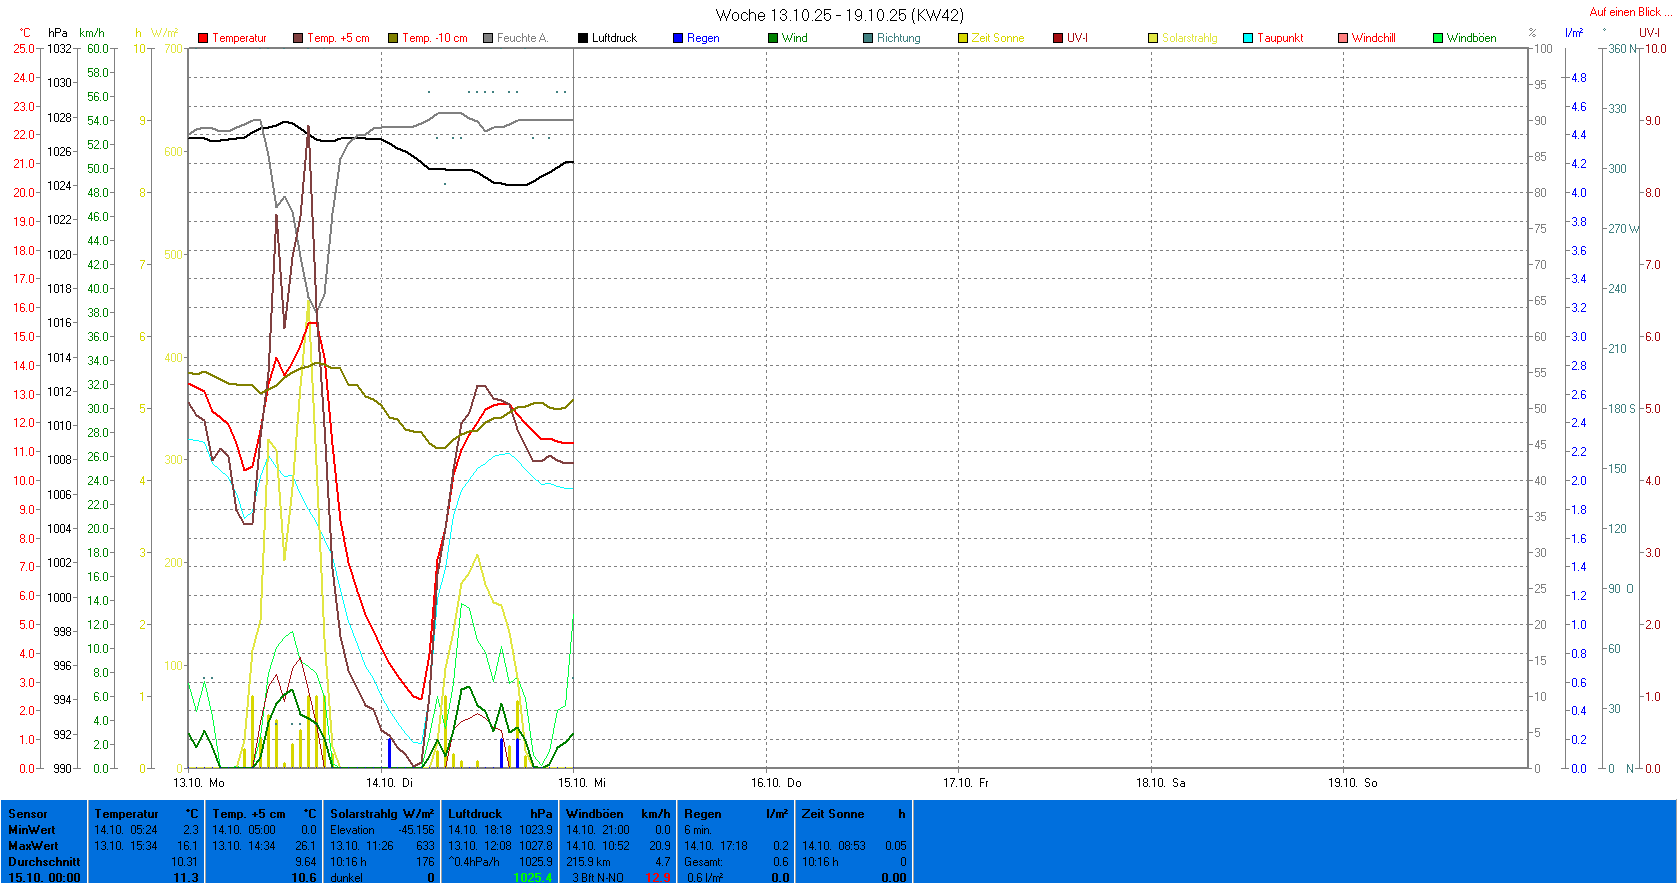
Task: Toggle the Solarstrahlg legend label
Action: [x=1189, y=38]
